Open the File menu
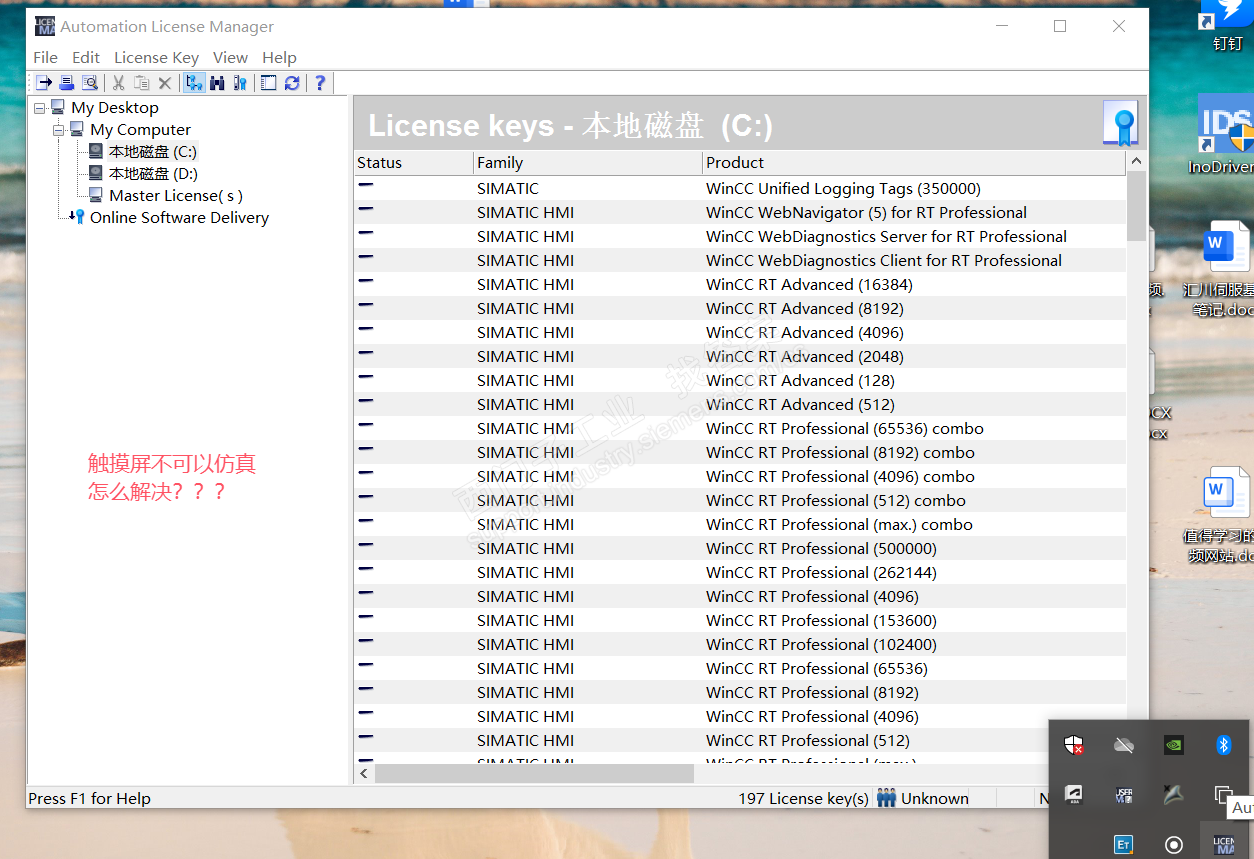The width and height of the screenshot is (1254, 859). 46,57
